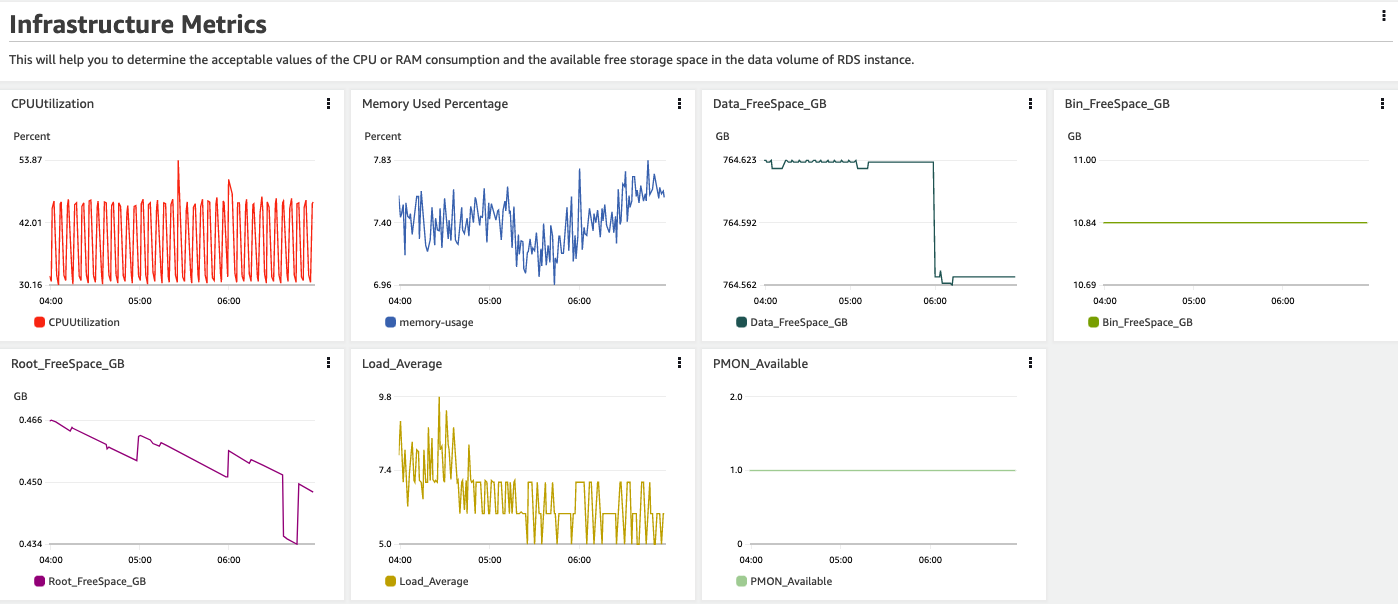Click the Root_FreeSpace_GB legend label

97,581
